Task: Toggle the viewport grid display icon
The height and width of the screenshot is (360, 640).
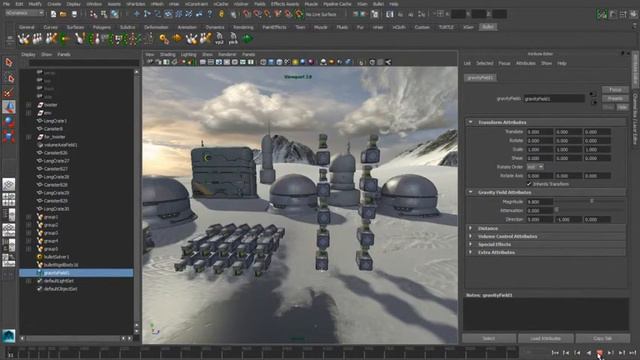Action: tap(203, 62)
